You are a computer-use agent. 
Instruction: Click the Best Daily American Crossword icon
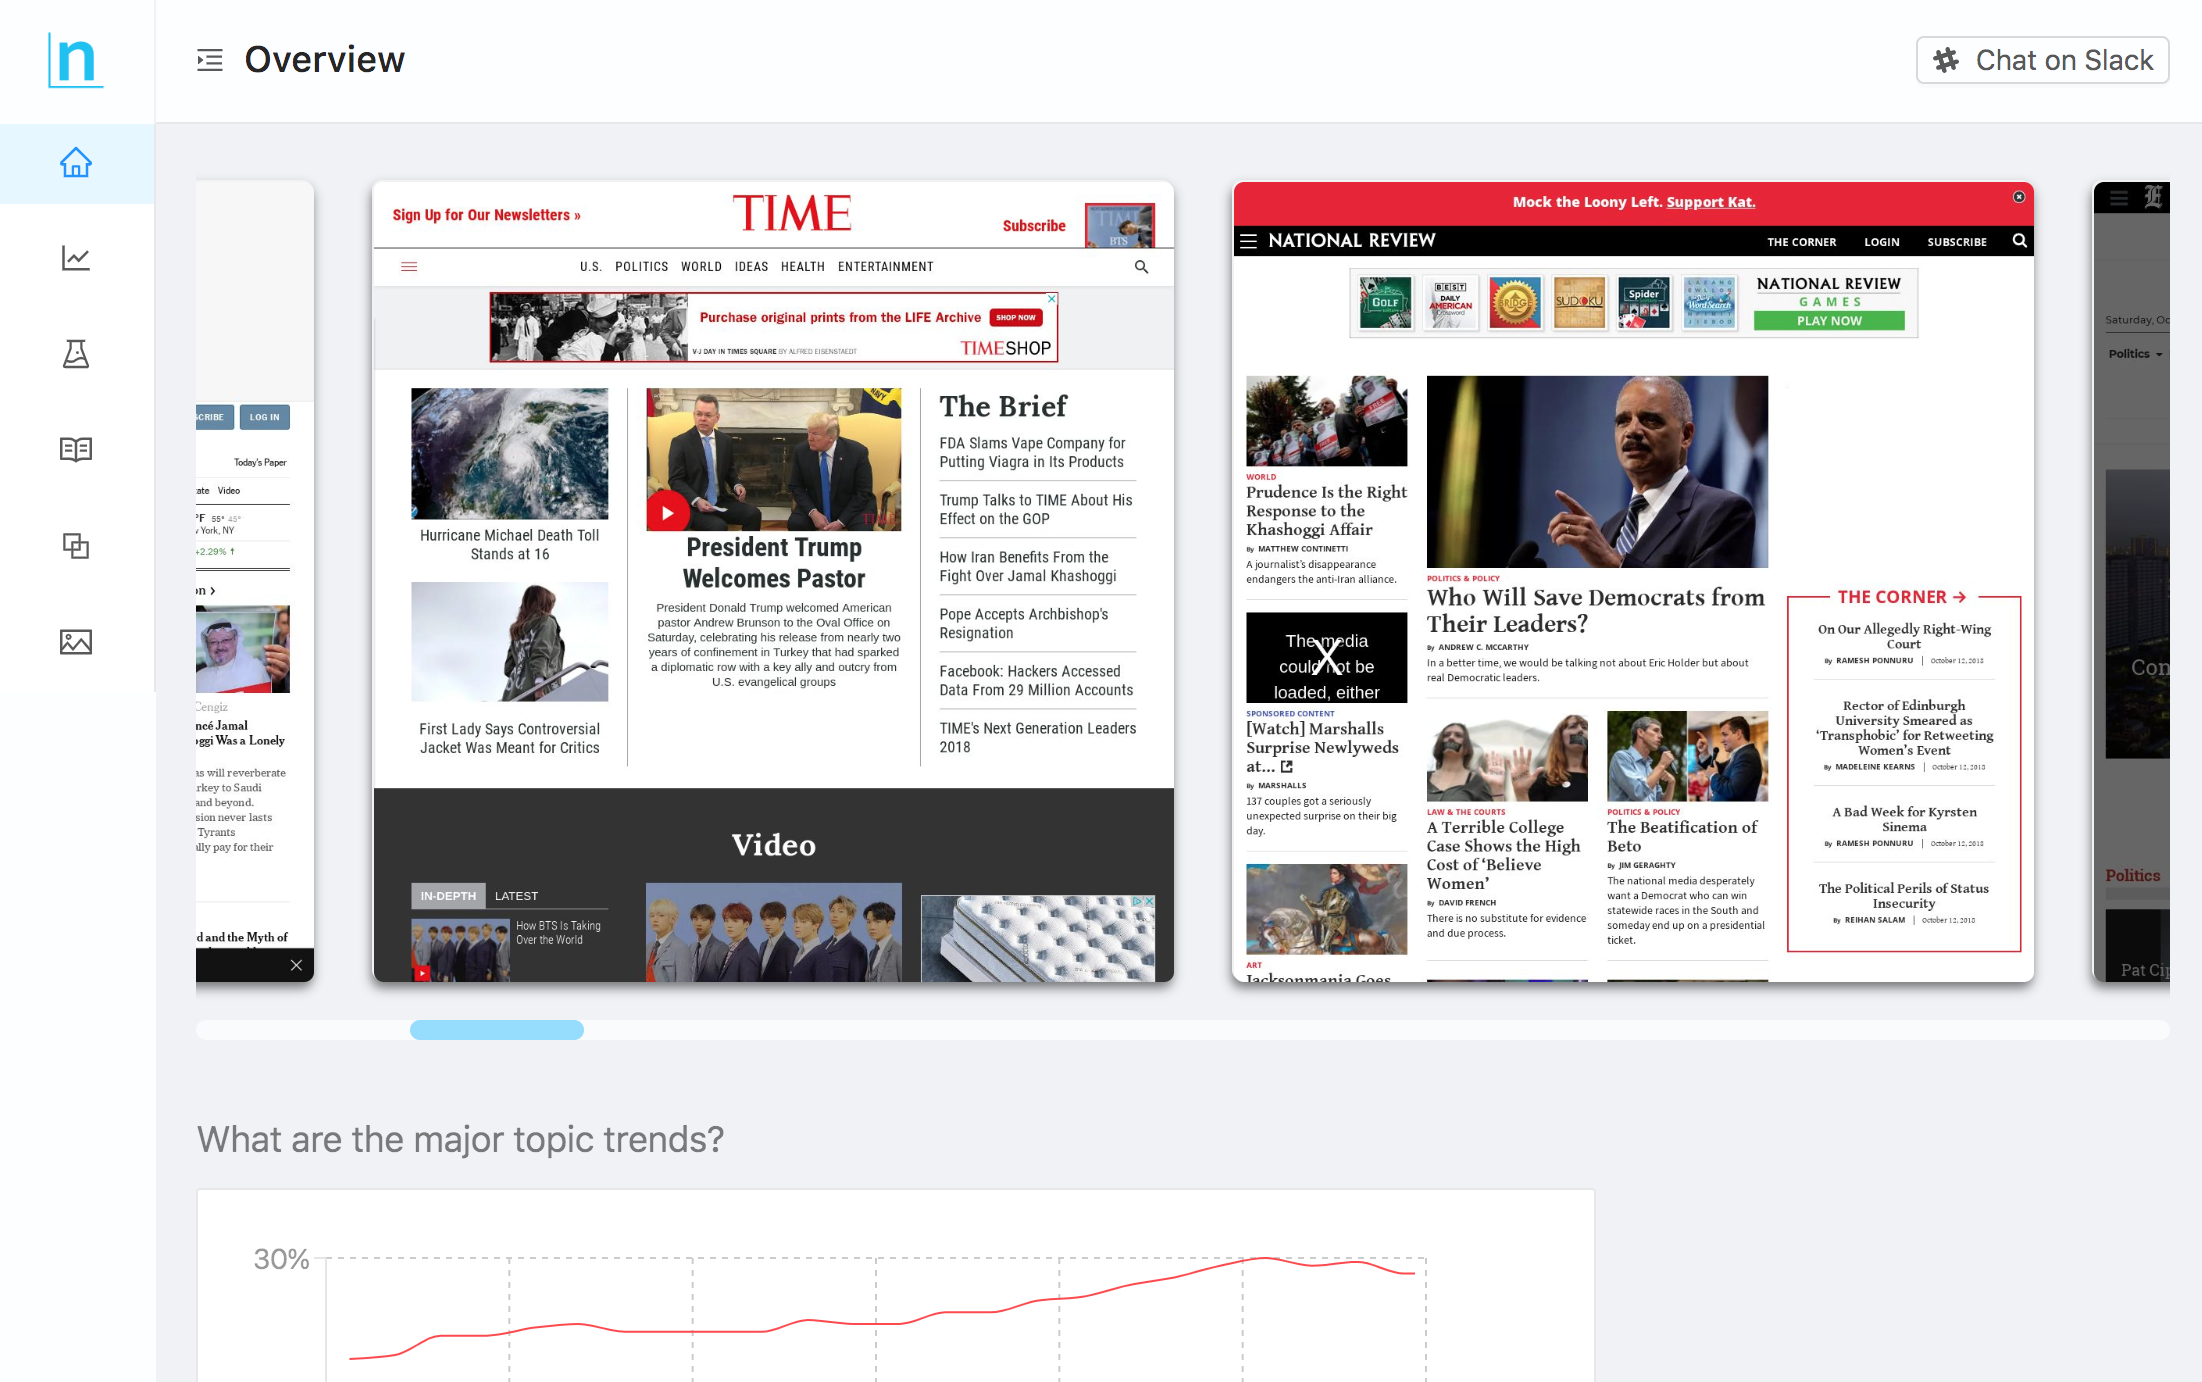1450,303
